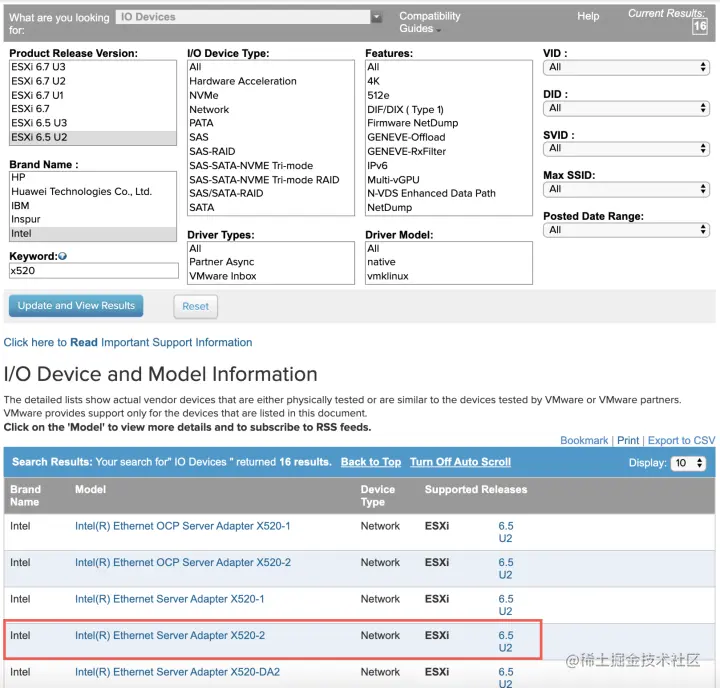Click Back to Top link
This screenshot has height=688, width=720.
(371, 462)
